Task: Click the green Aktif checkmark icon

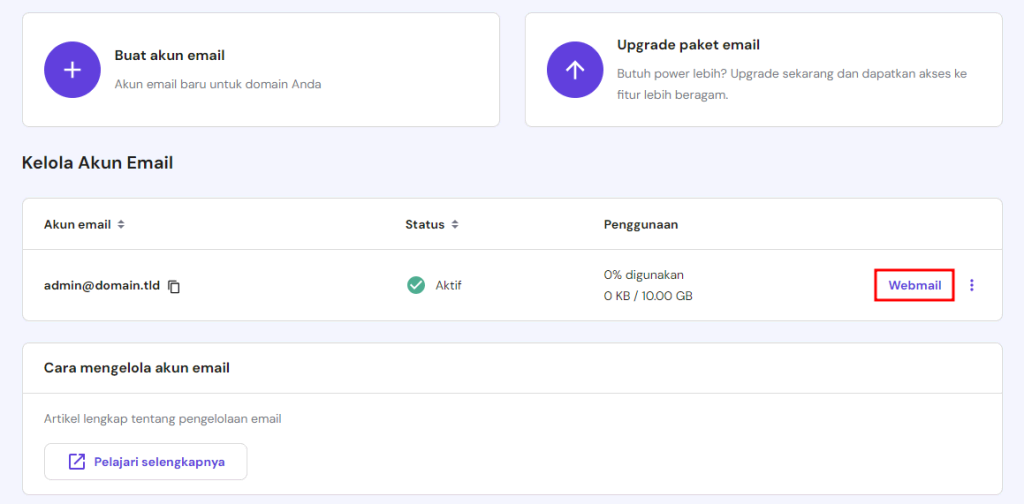Action: tap(416, 285)
